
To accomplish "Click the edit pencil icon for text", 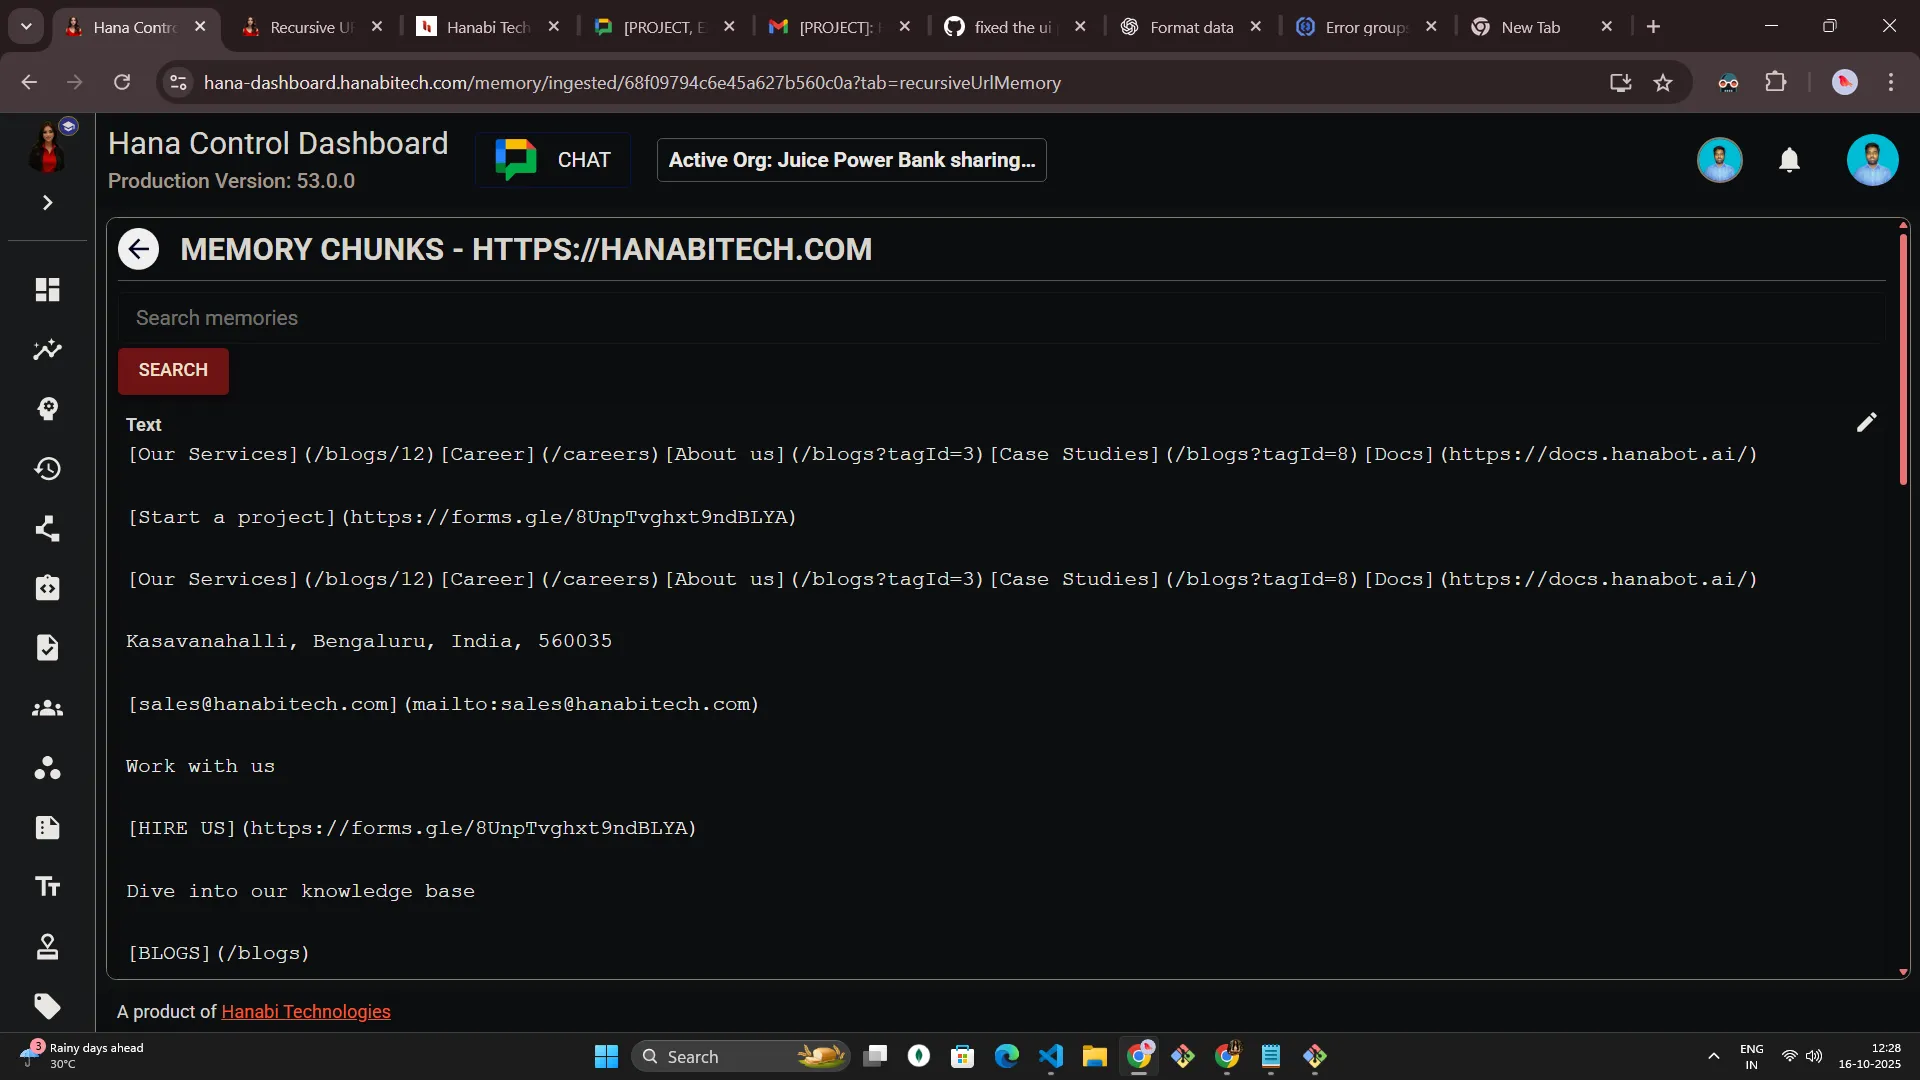I will point(1866,423).
